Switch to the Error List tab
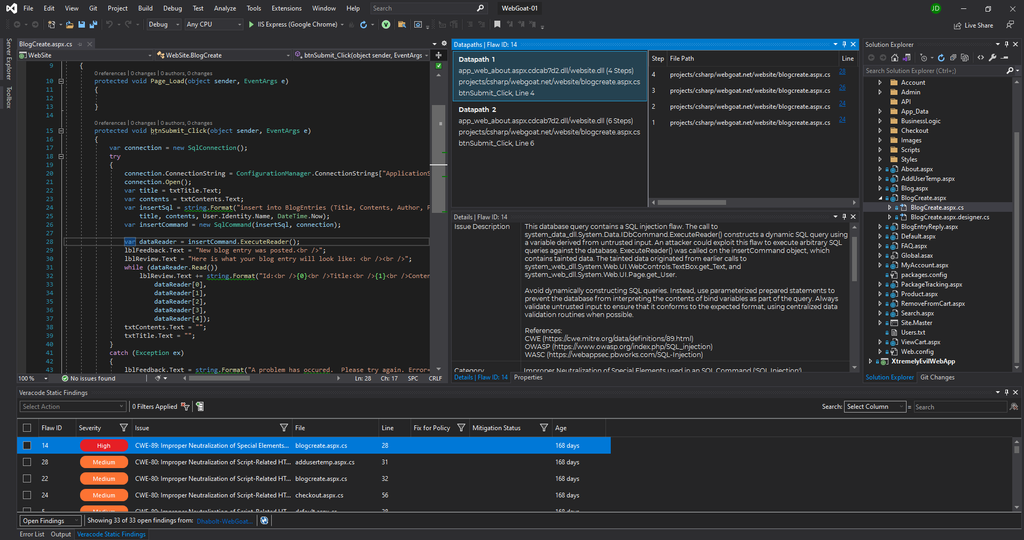The width and height of the screenshot is (1024, 540). 32,534
